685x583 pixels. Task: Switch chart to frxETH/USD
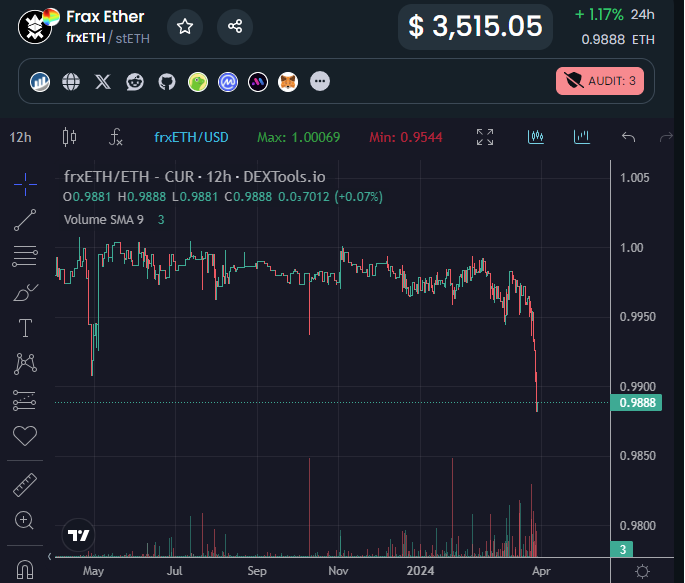(x=191, y=138)
